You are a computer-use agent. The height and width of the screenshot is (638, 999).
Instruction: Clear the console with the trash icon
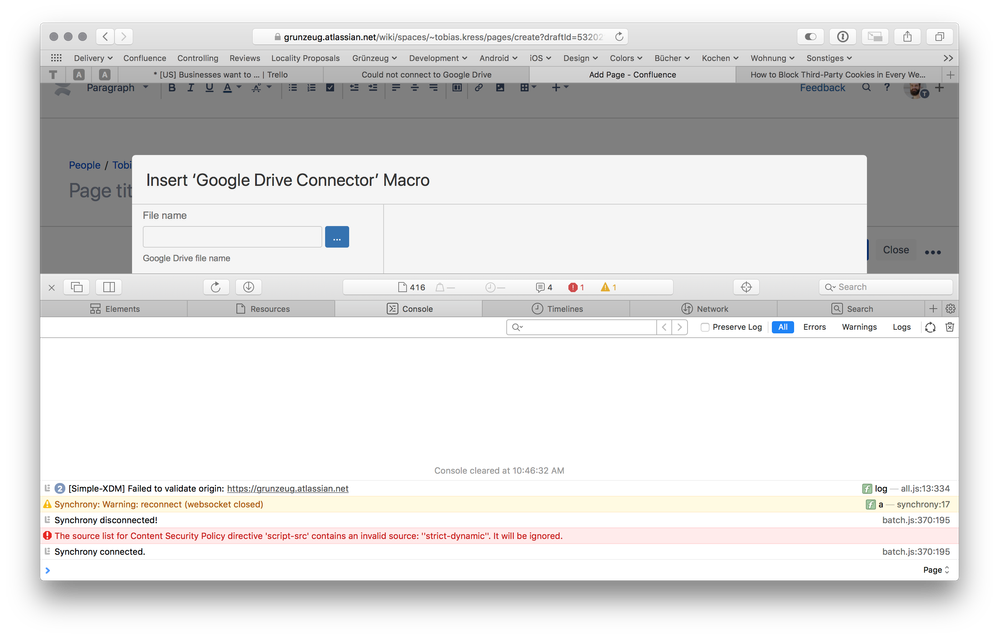pos(949,327)
